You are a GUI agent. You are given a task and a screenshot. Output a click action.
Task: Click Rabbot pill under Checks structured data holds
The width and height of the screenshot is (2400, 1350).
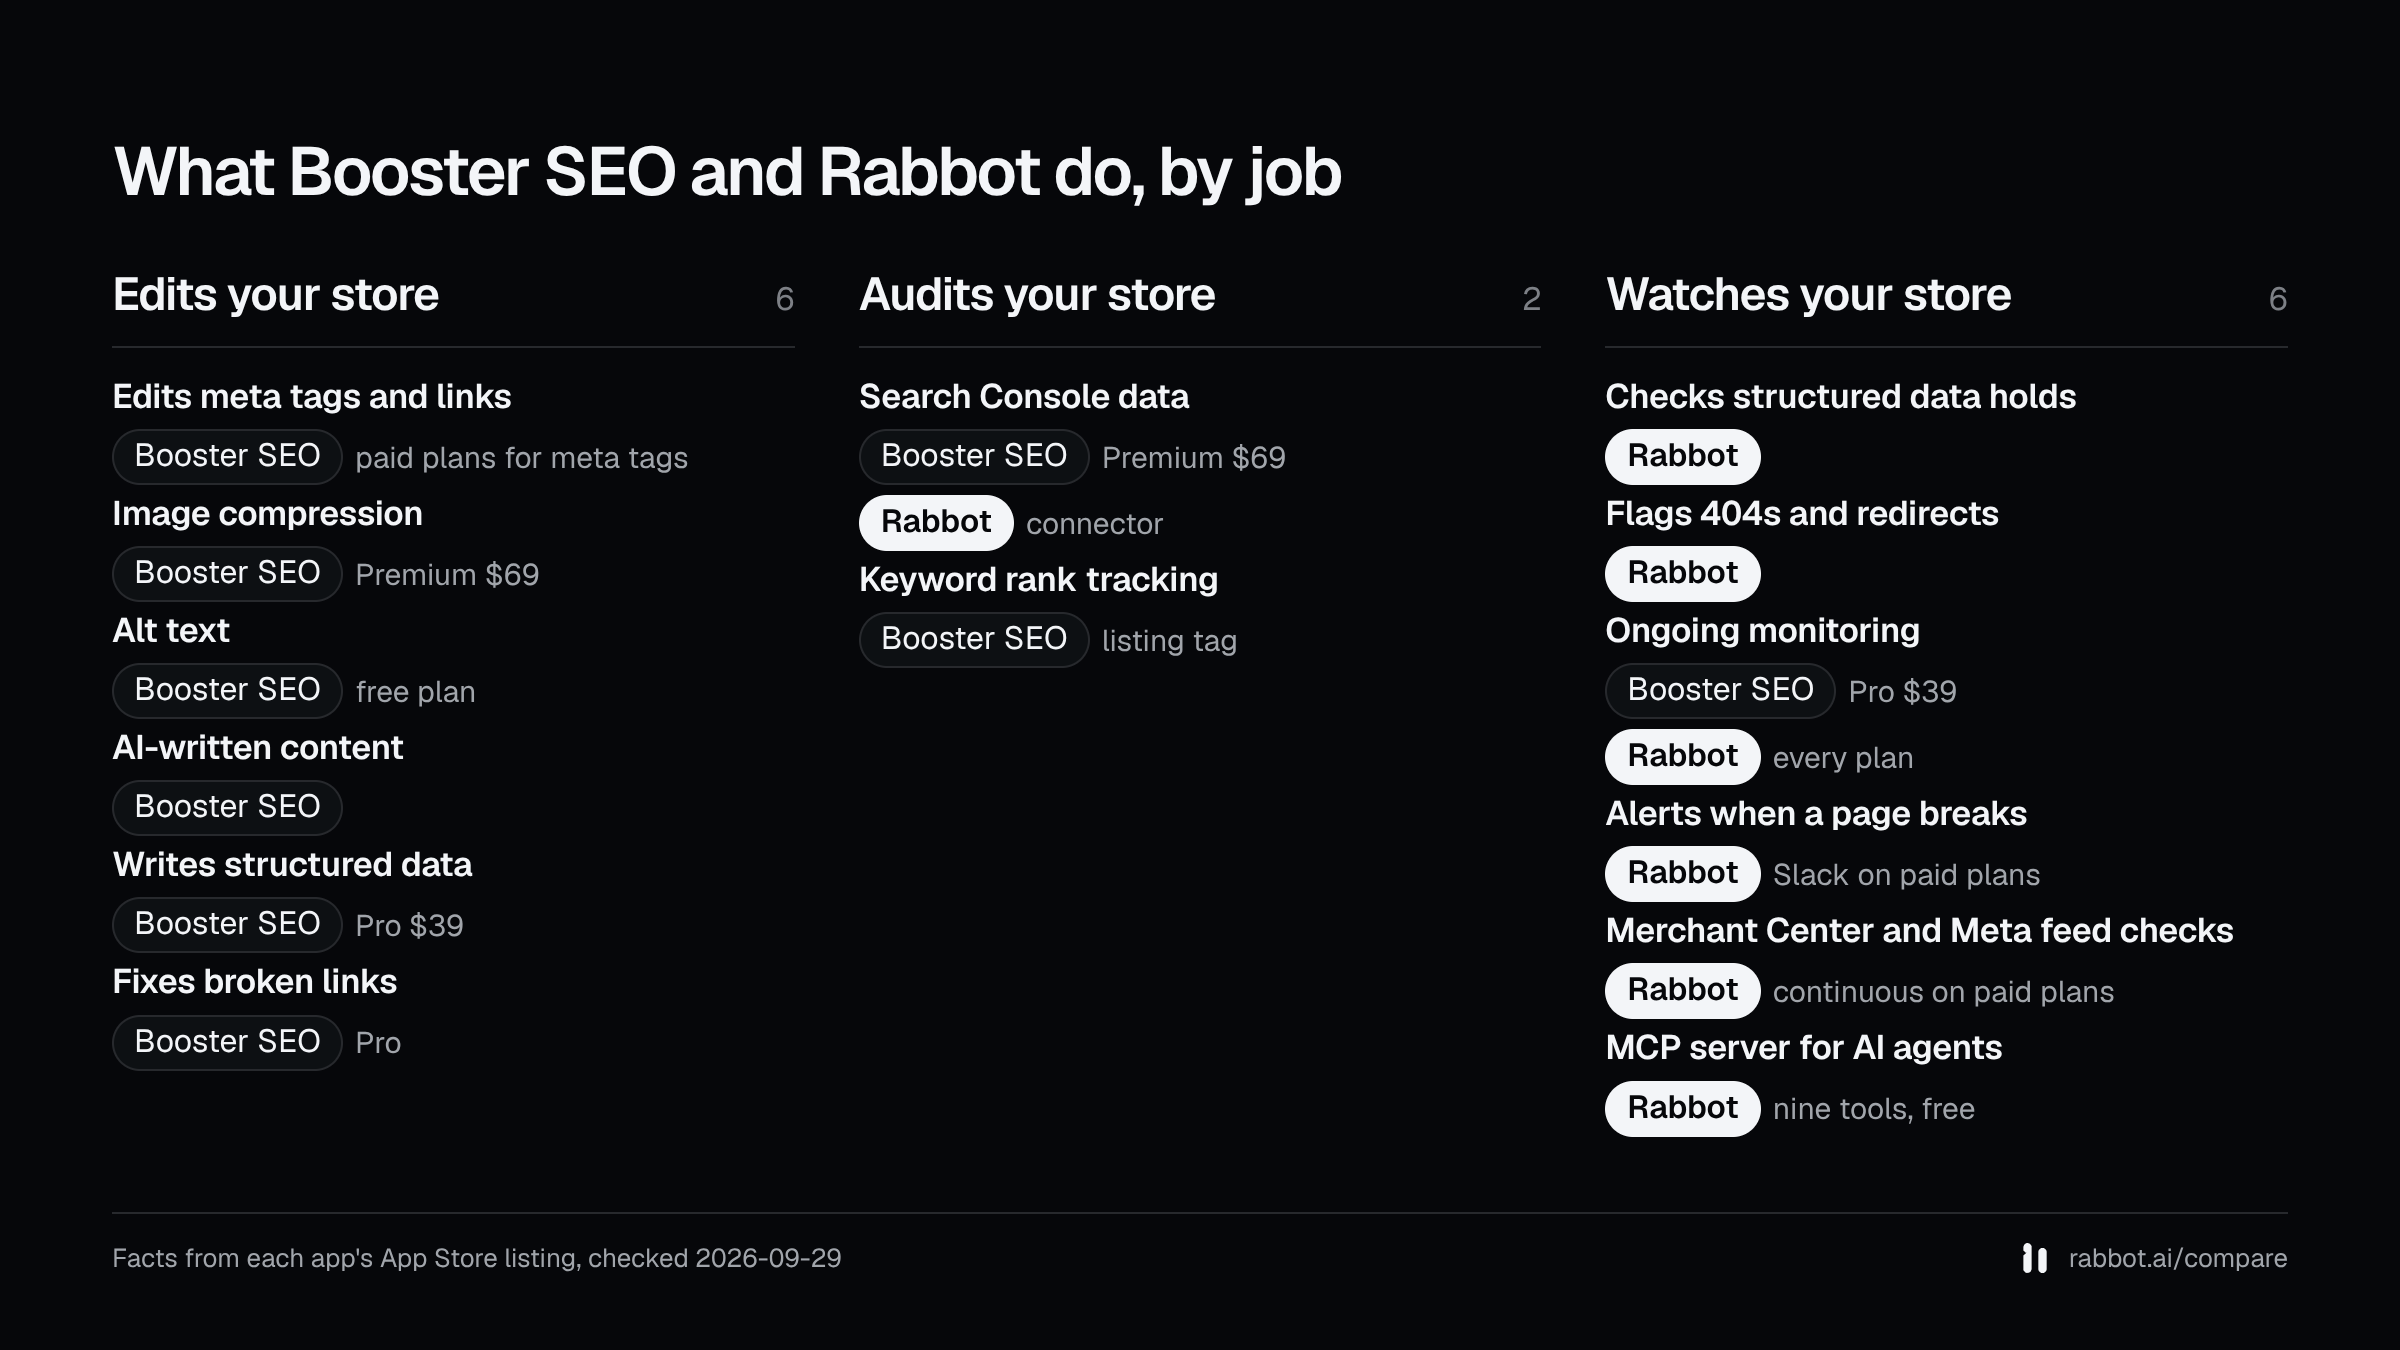1682,456
